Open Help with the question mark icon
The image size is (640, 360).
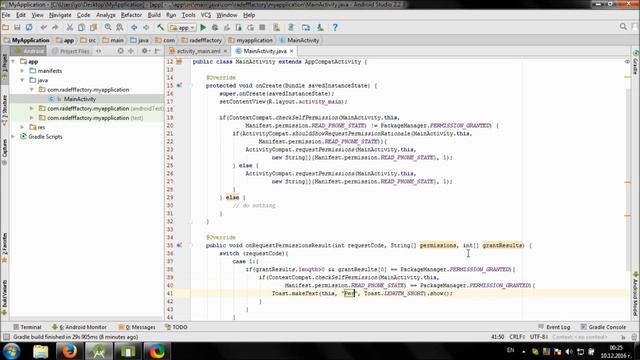[335, 27]
